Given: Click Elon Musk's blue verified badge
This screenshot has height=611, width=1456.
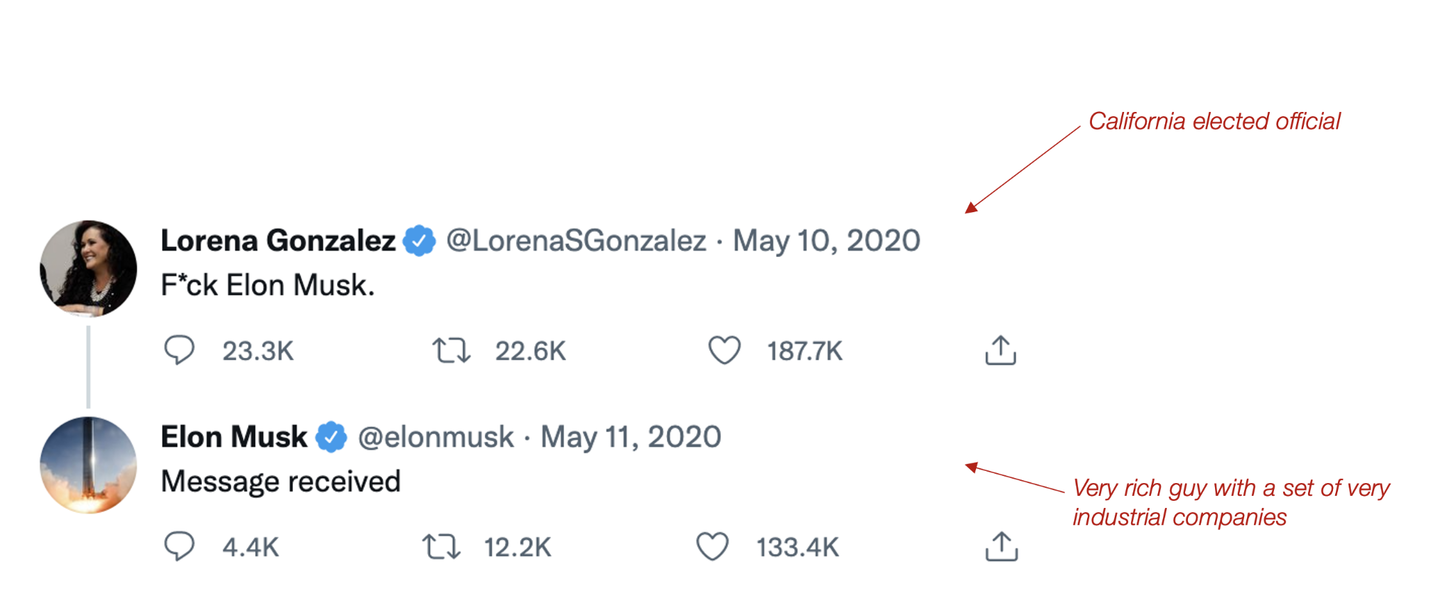Looking at the screenshot, I should tap(332, 437).
